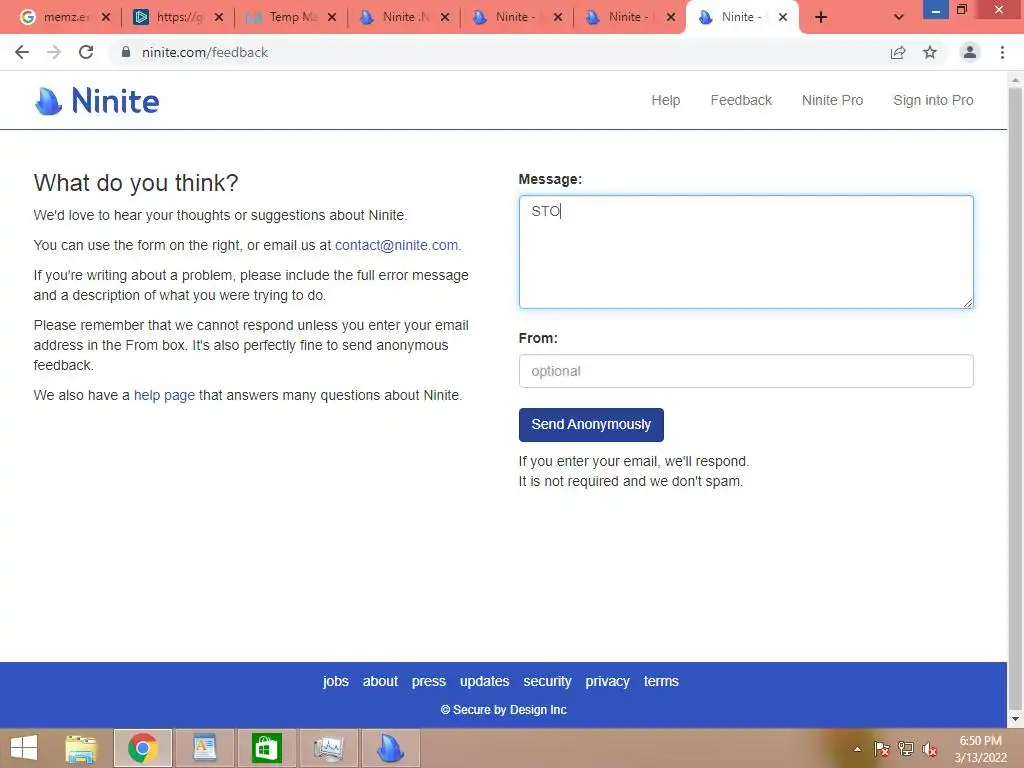Close the Temp Mail tab
The height and width of the screenshot is (768, 1024).
332,17
